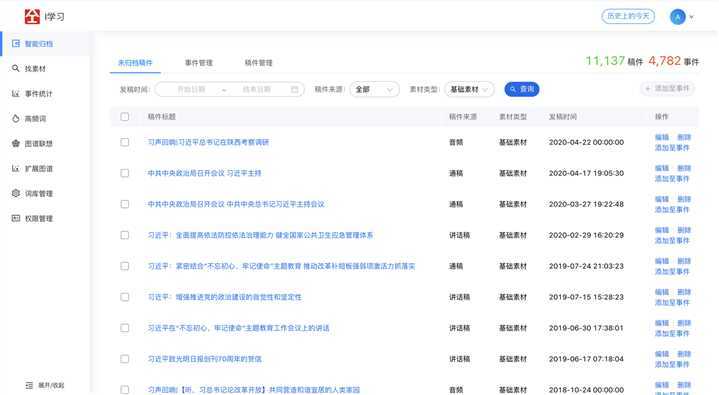Open the calendar icon in date range field
719x395 pixels.
[x=295, y=89]
